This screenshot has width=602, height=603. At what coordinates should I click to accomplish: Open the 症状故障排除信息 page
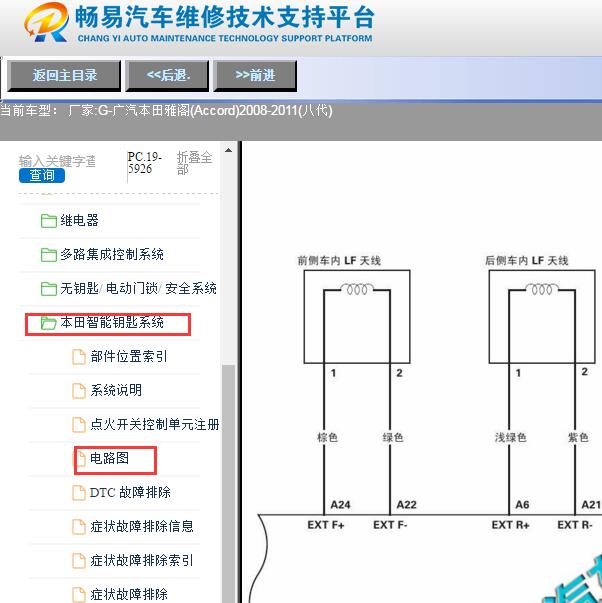(x=142, y=526)
